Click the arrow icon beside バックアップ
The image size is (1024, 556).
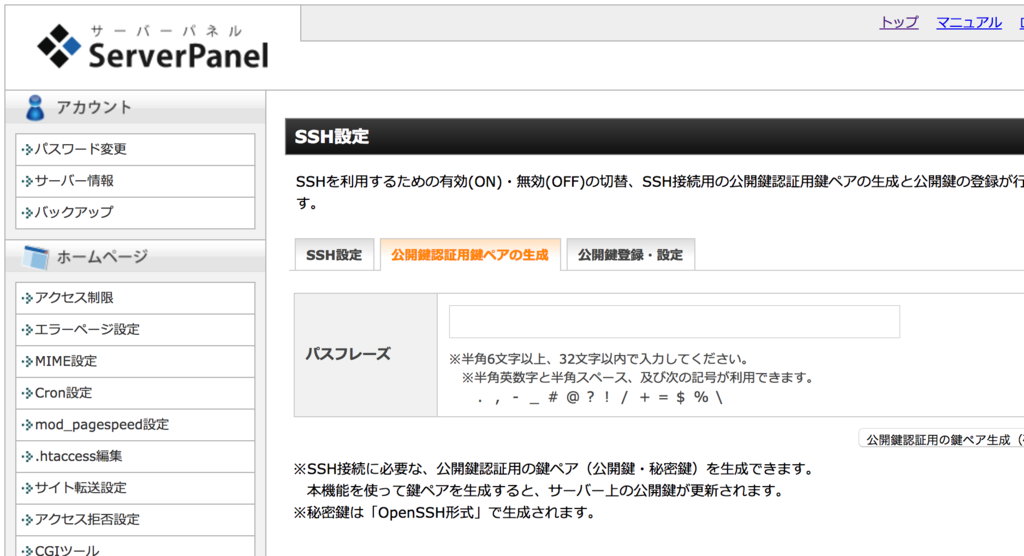click(x=27, y=213)
